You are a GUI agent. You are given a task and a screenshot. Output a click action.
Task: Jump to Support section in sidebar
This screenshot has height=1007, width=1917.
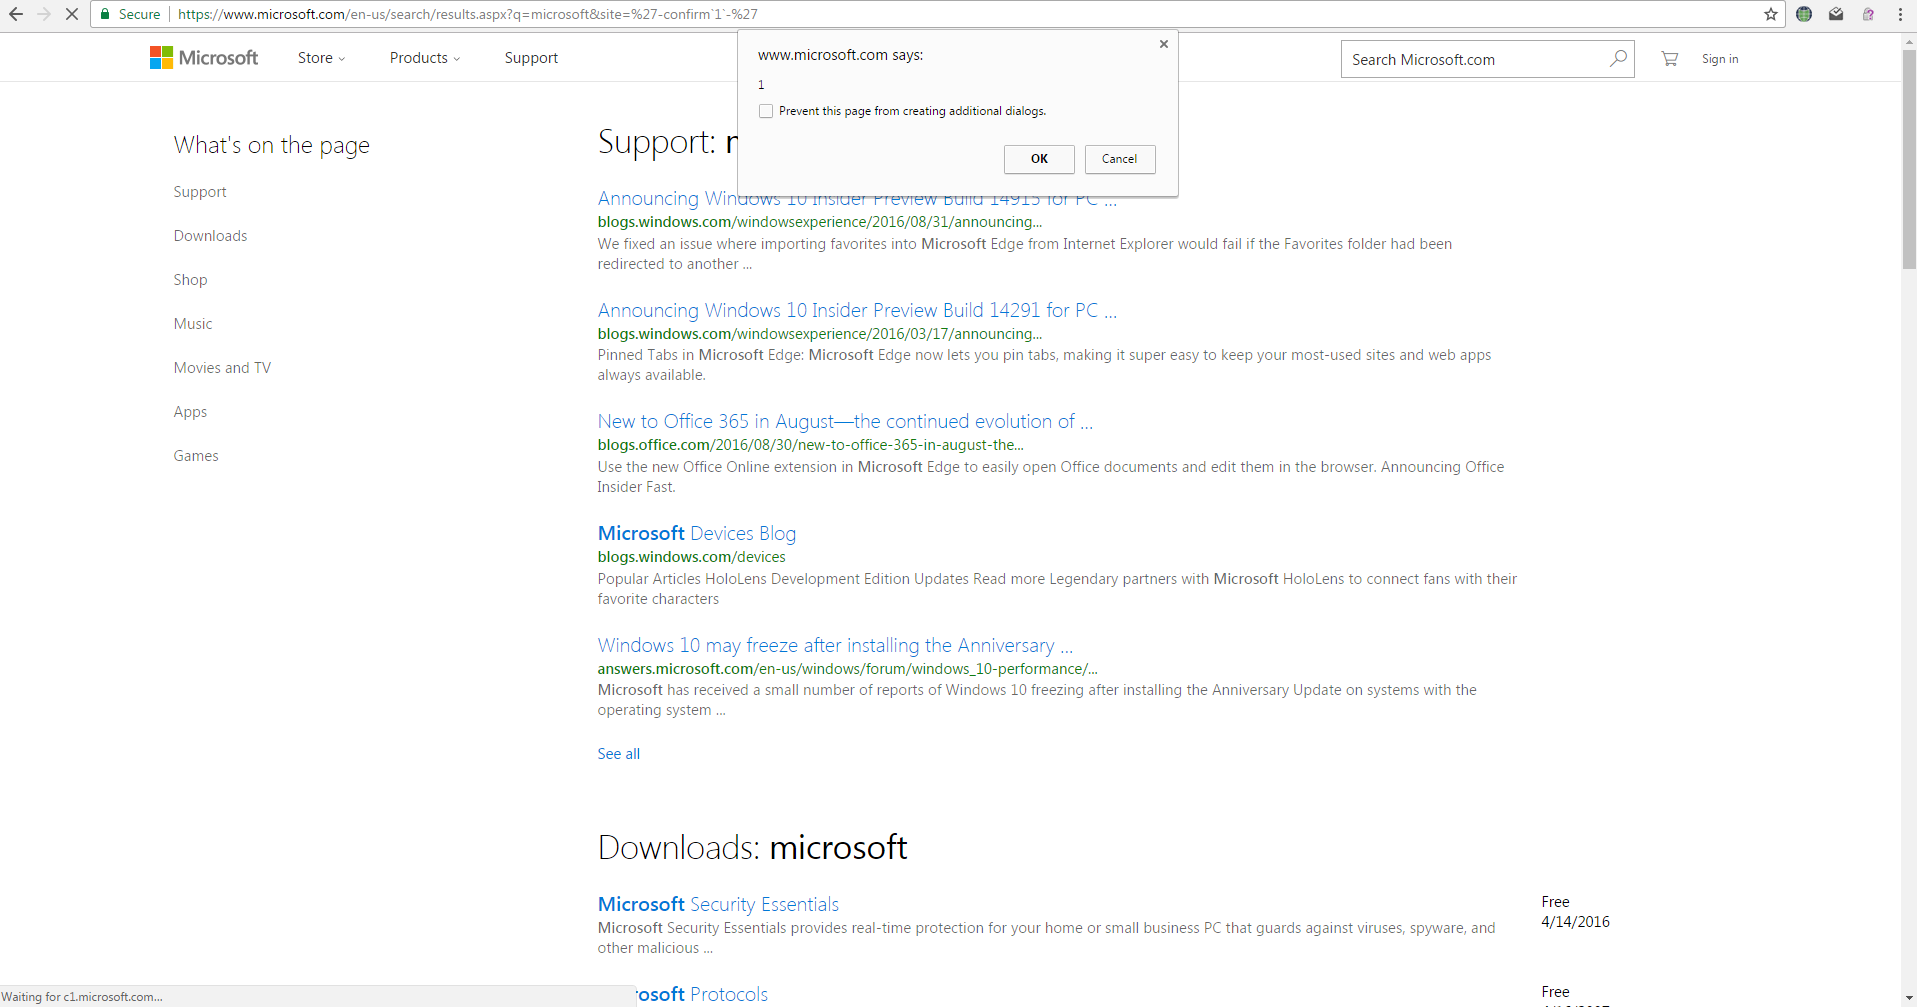pyautogui.click(x=200, y=192)
